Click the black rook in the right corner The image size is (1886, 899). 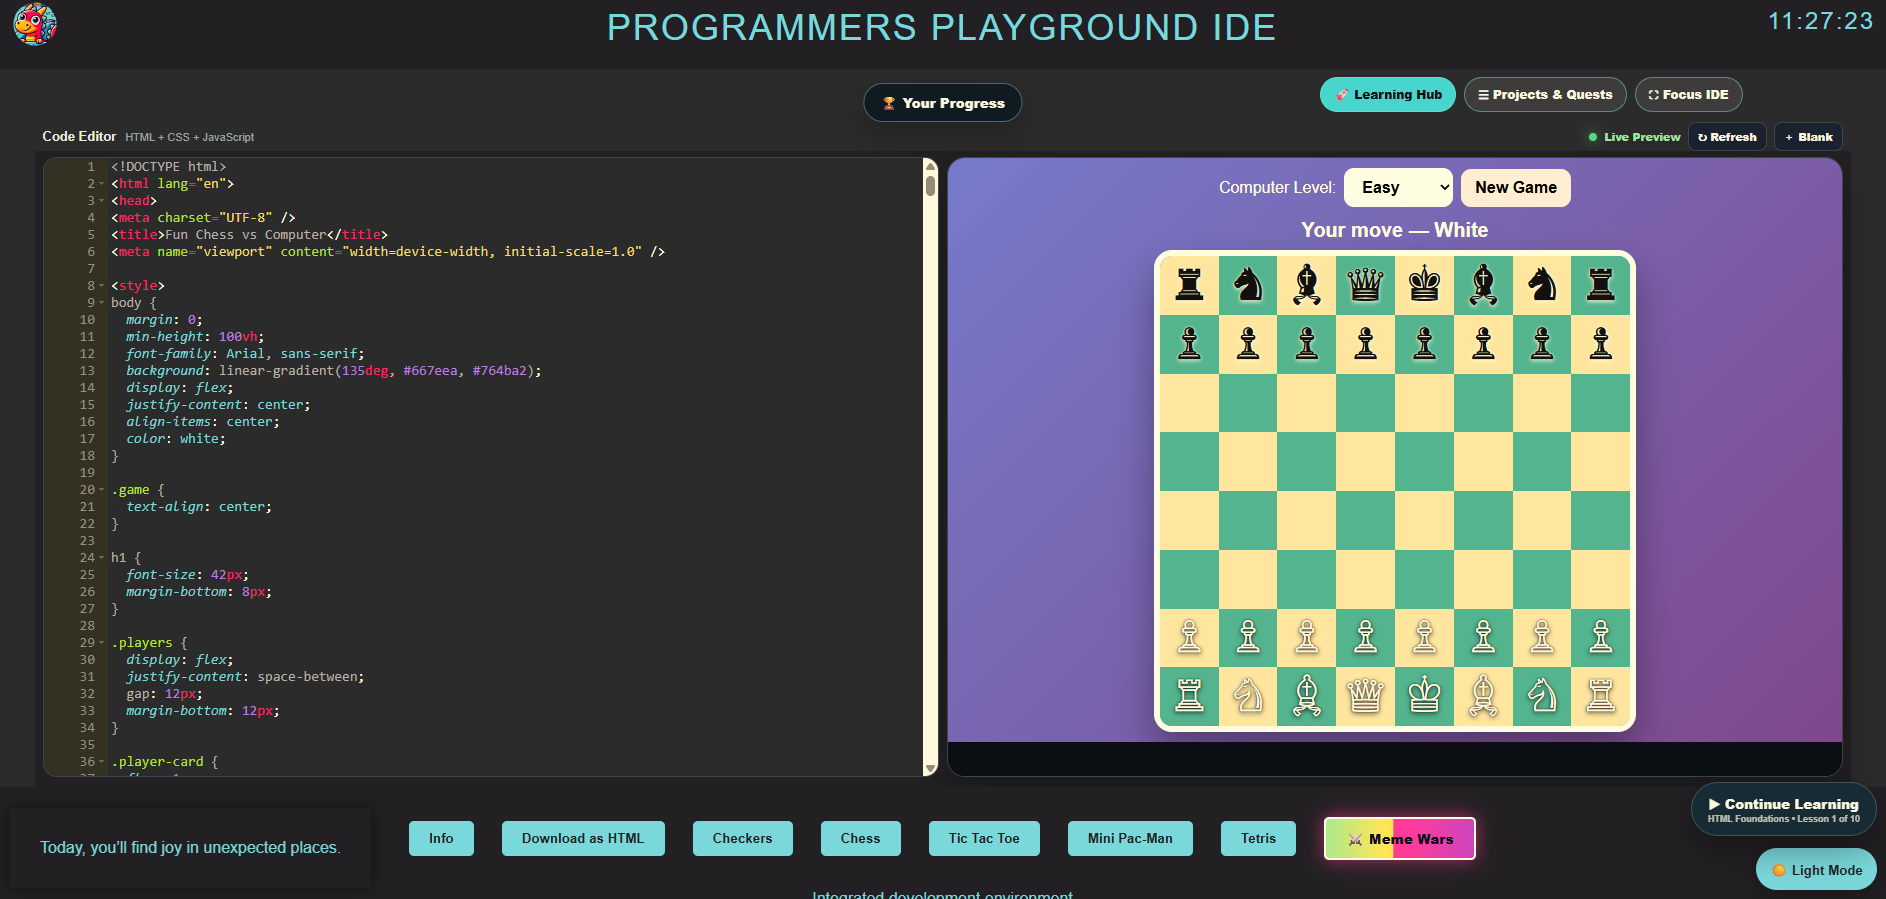1601,285
